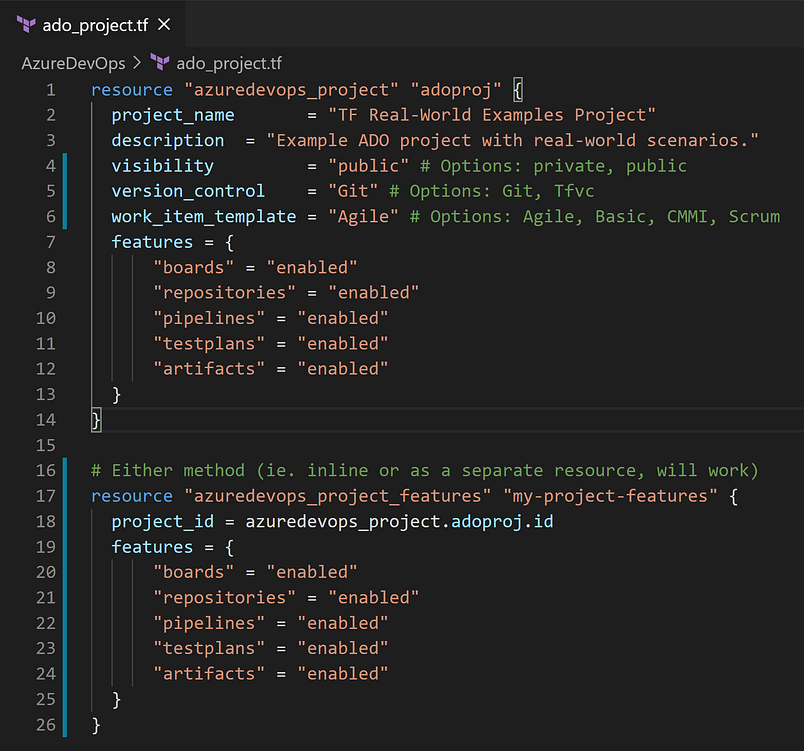Close the ado_project.tf tab
The height and width of the screenshot is (751, 804).
164,24
